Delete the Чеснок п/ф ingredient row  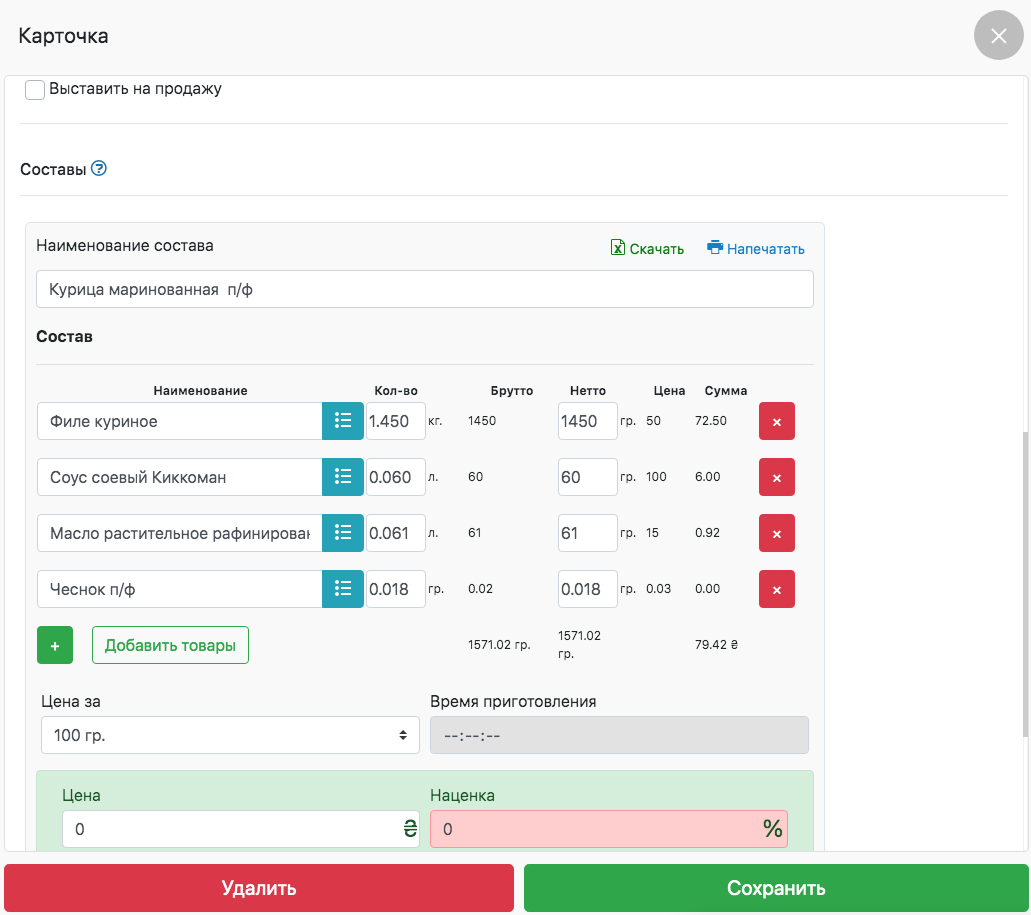pos(777,589)
